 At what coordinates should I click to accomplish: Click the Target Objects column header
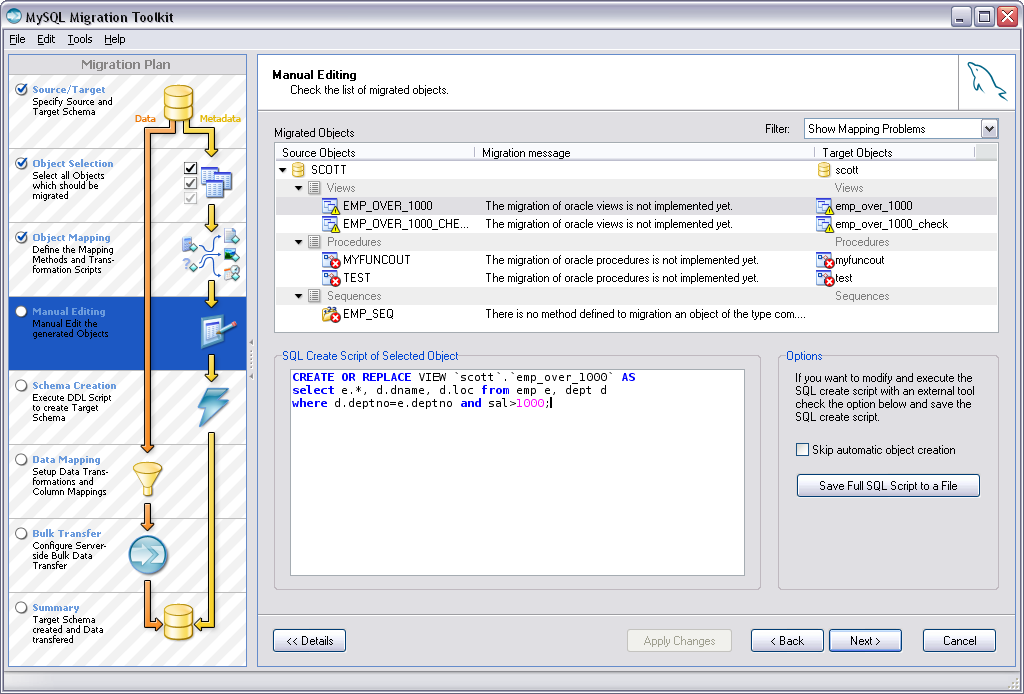coord(895,153)
